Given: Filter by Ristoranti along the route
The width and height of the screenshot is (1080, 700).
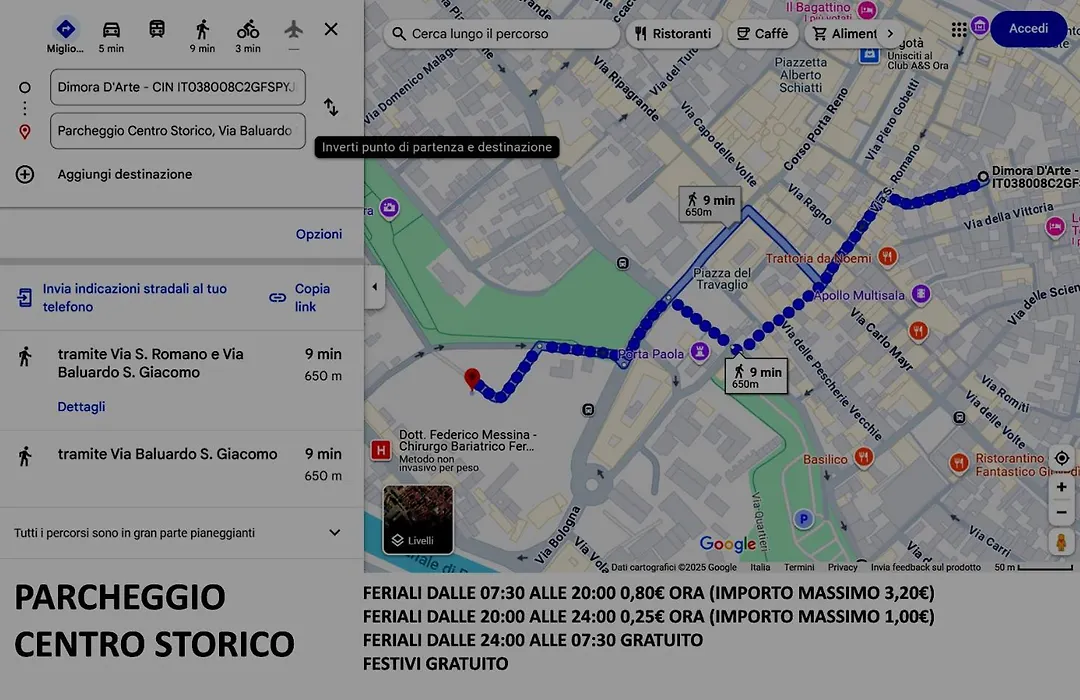Looking at the screenshot, I should (673, 34).
